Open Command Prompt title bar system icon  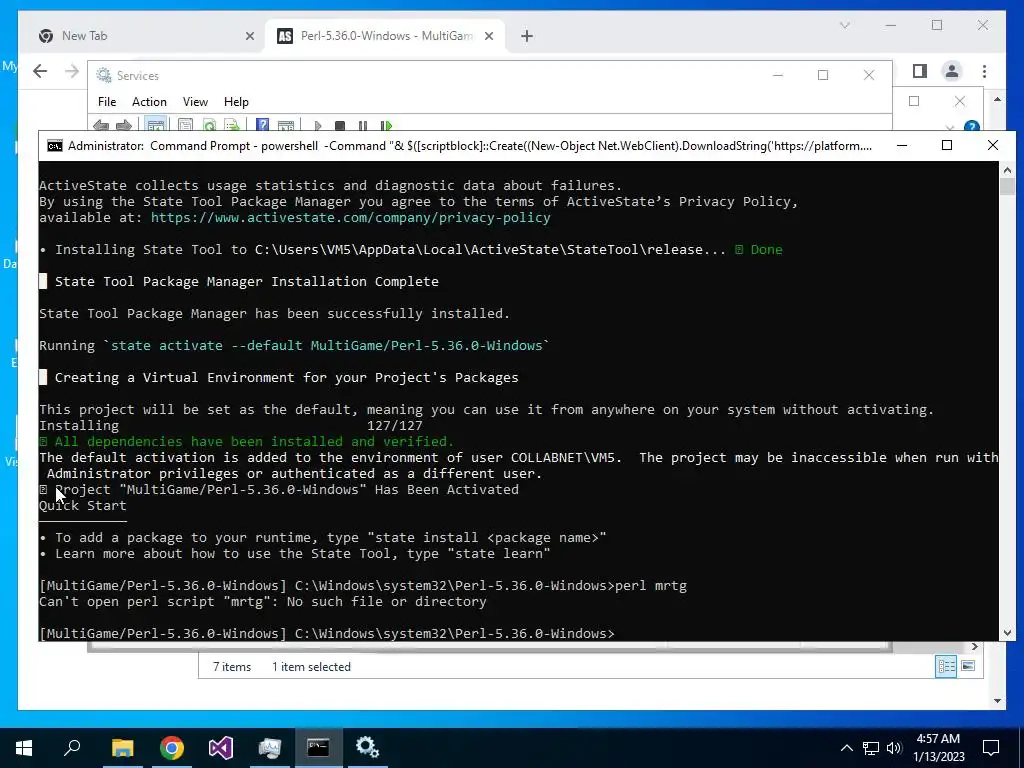coord(55,146)
